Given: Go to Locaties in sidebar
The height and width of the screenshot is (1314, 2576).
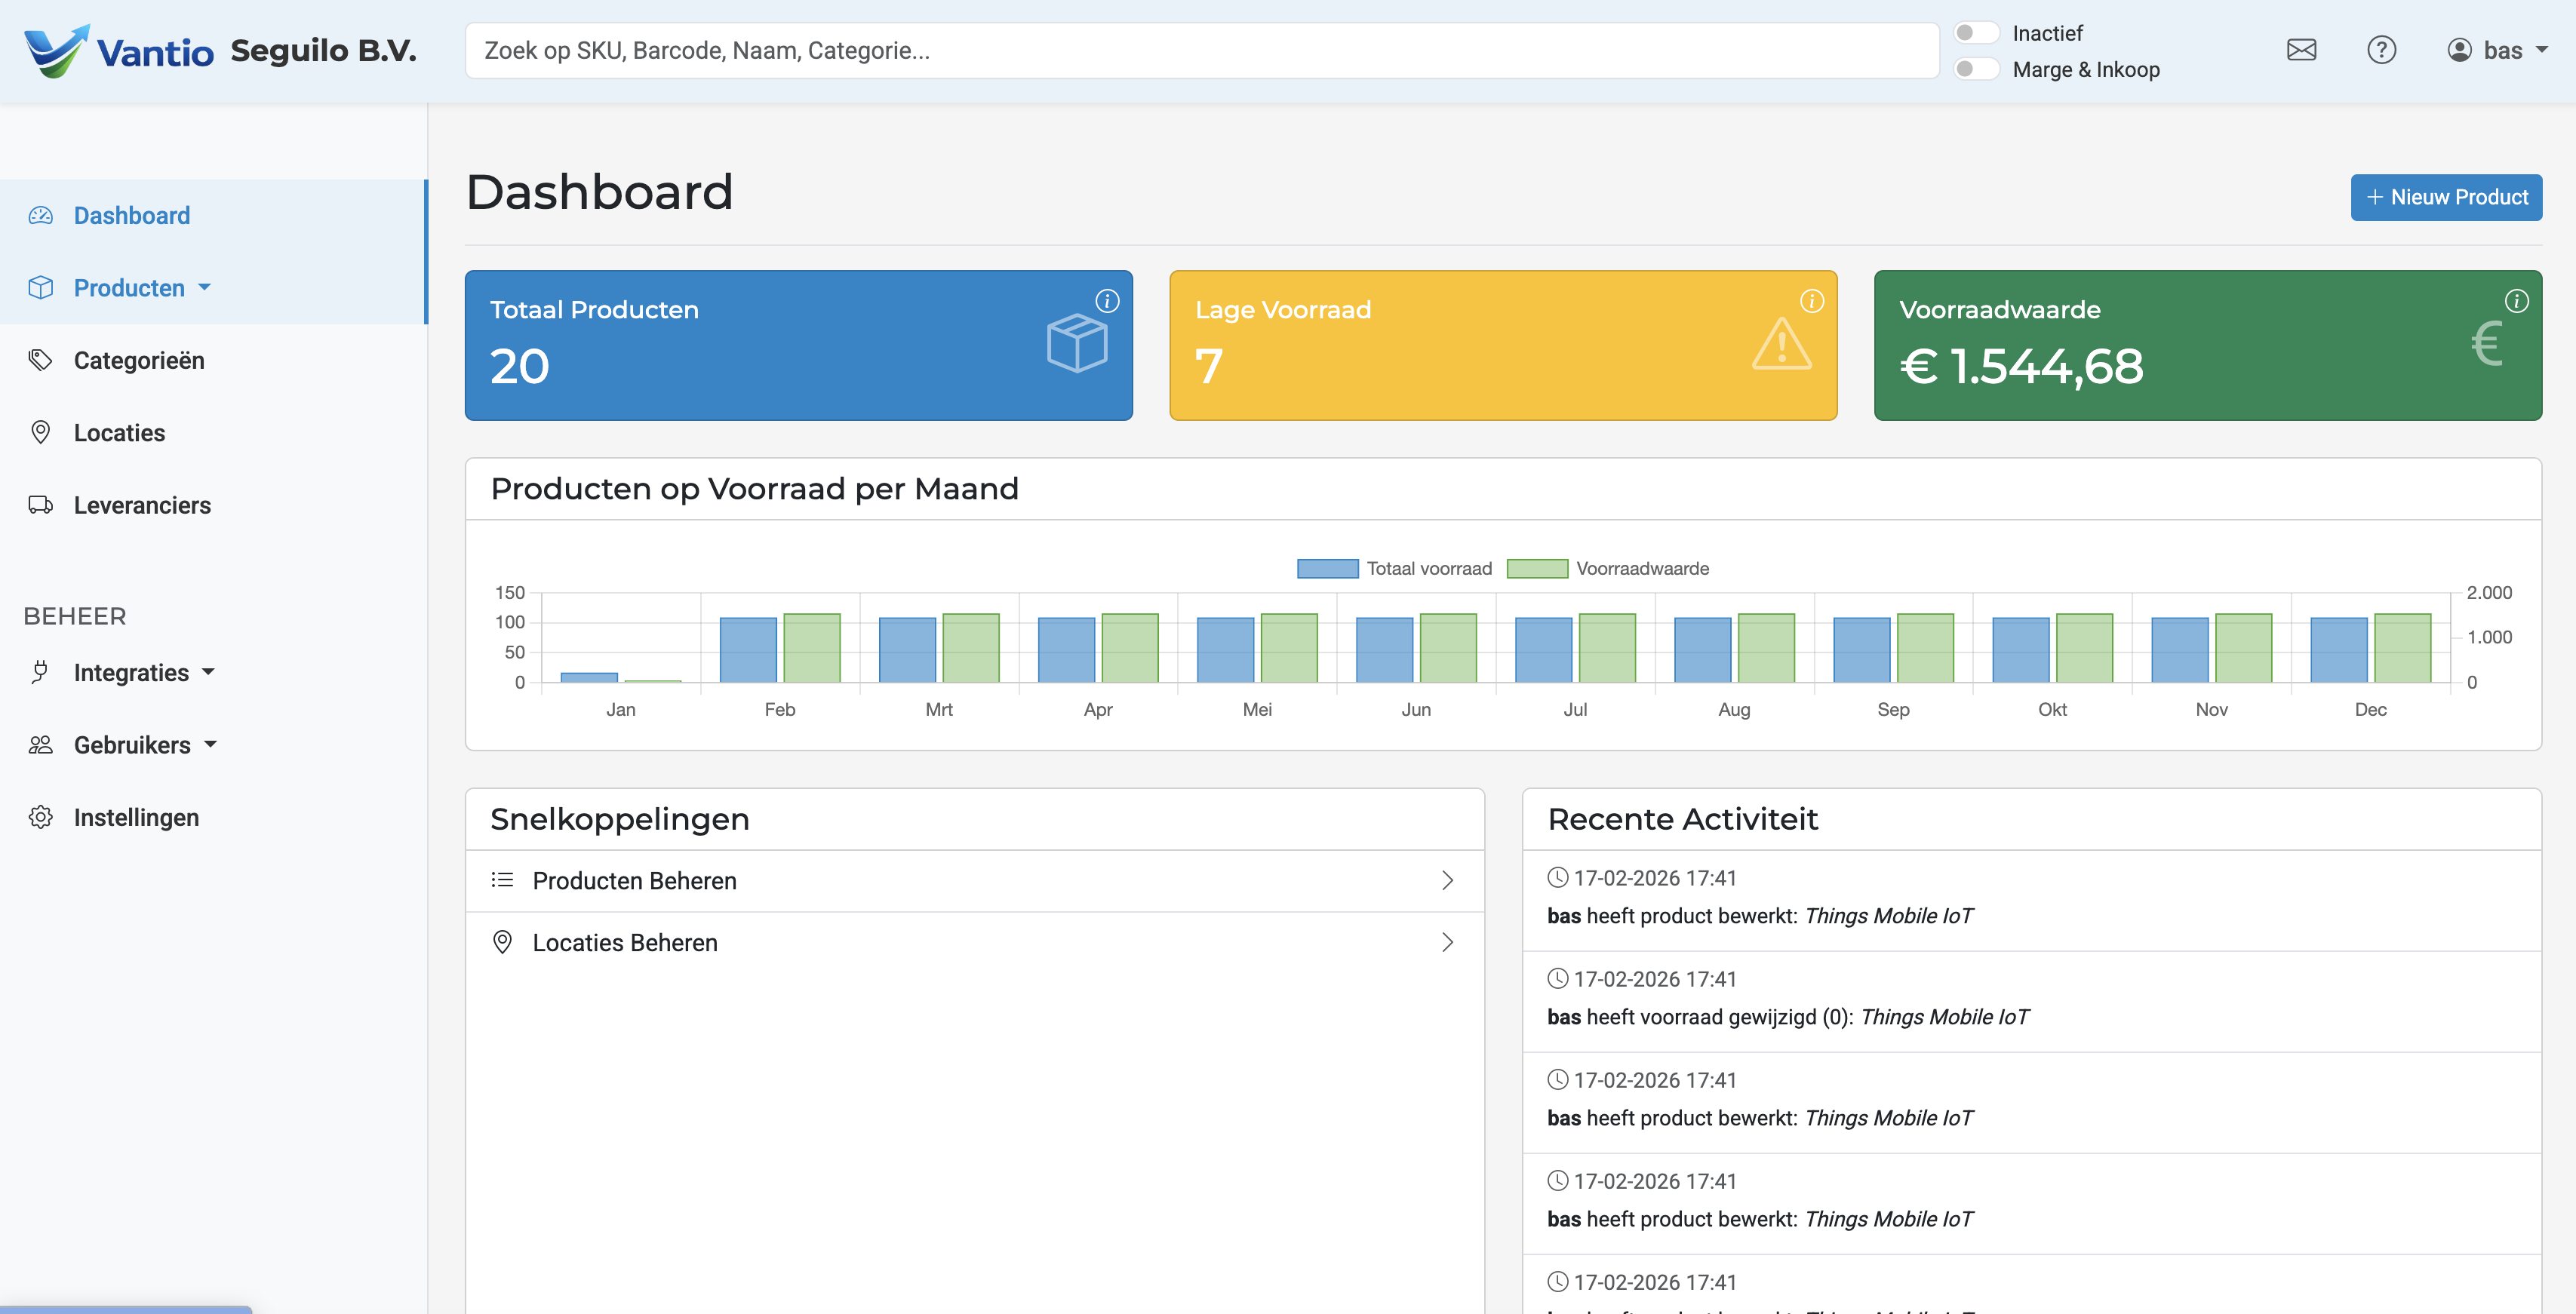Looking at the screenshot, I should tap(119, 433).
